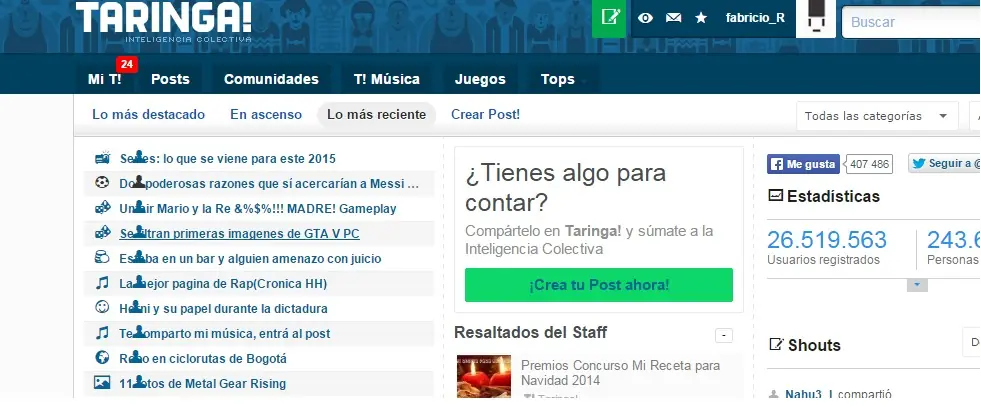Open Premios Concurso Mi Receta para Navidad 2014

(x=621, y=373)
